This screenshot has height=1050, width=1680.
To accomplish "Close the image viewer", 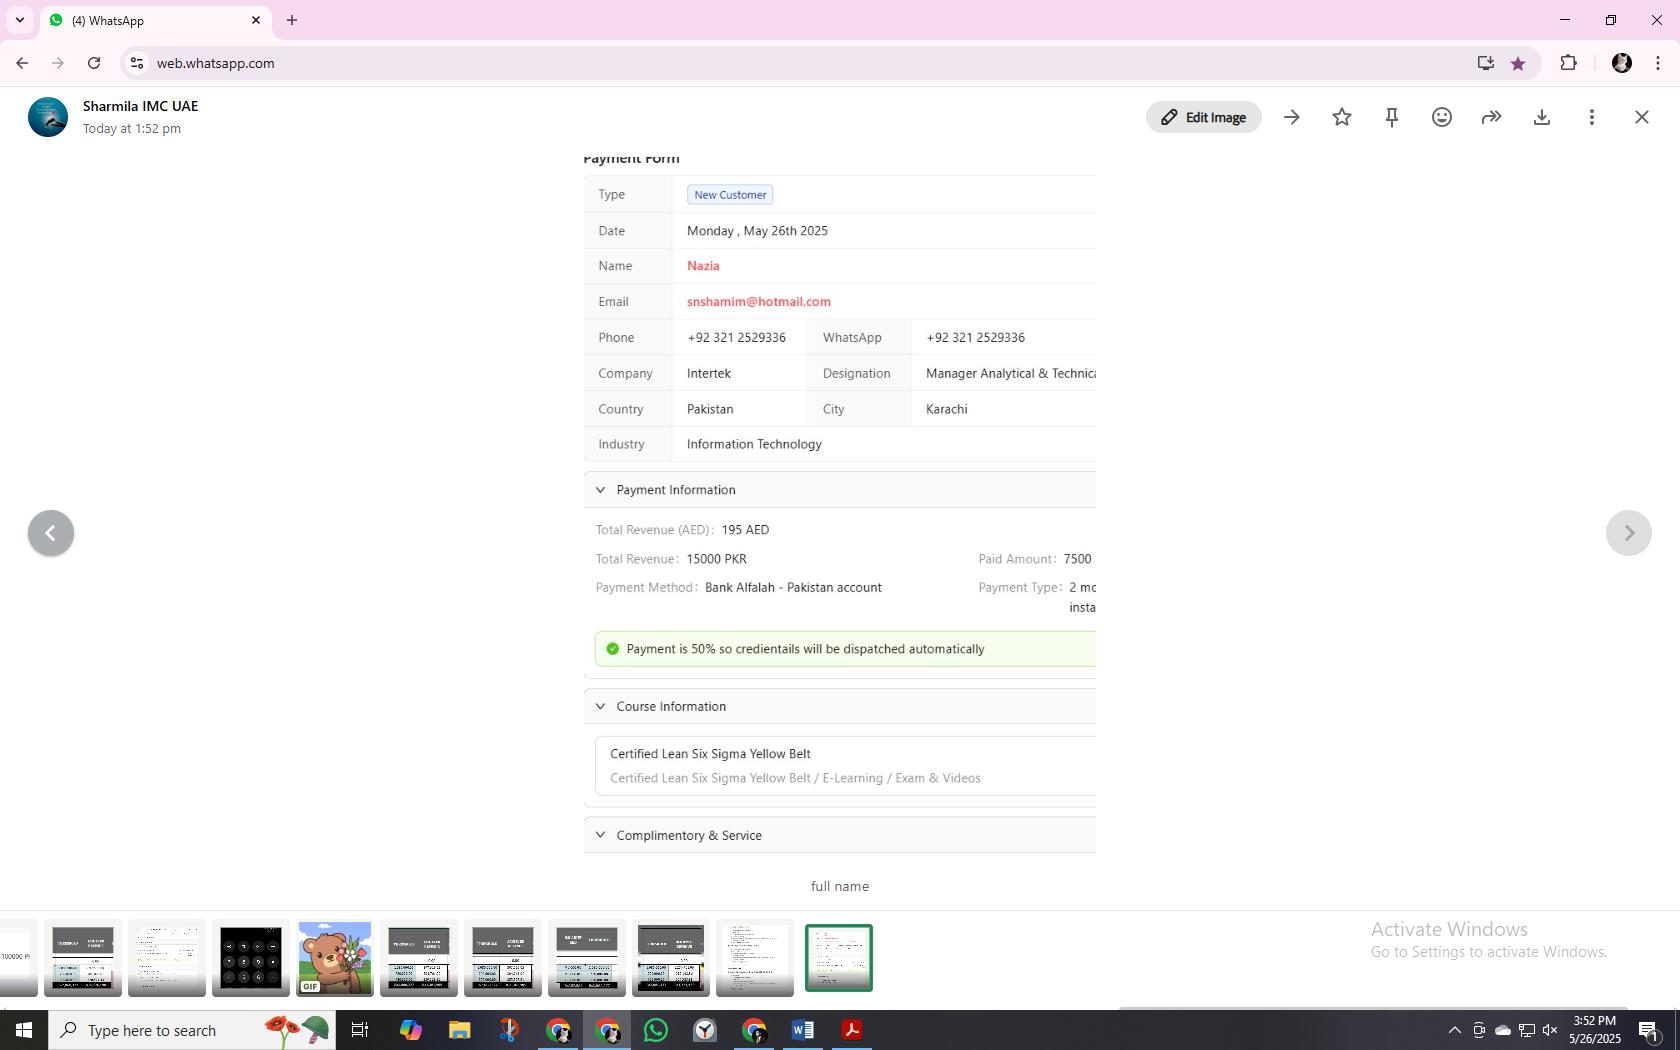I will (x=1642, y=117).
